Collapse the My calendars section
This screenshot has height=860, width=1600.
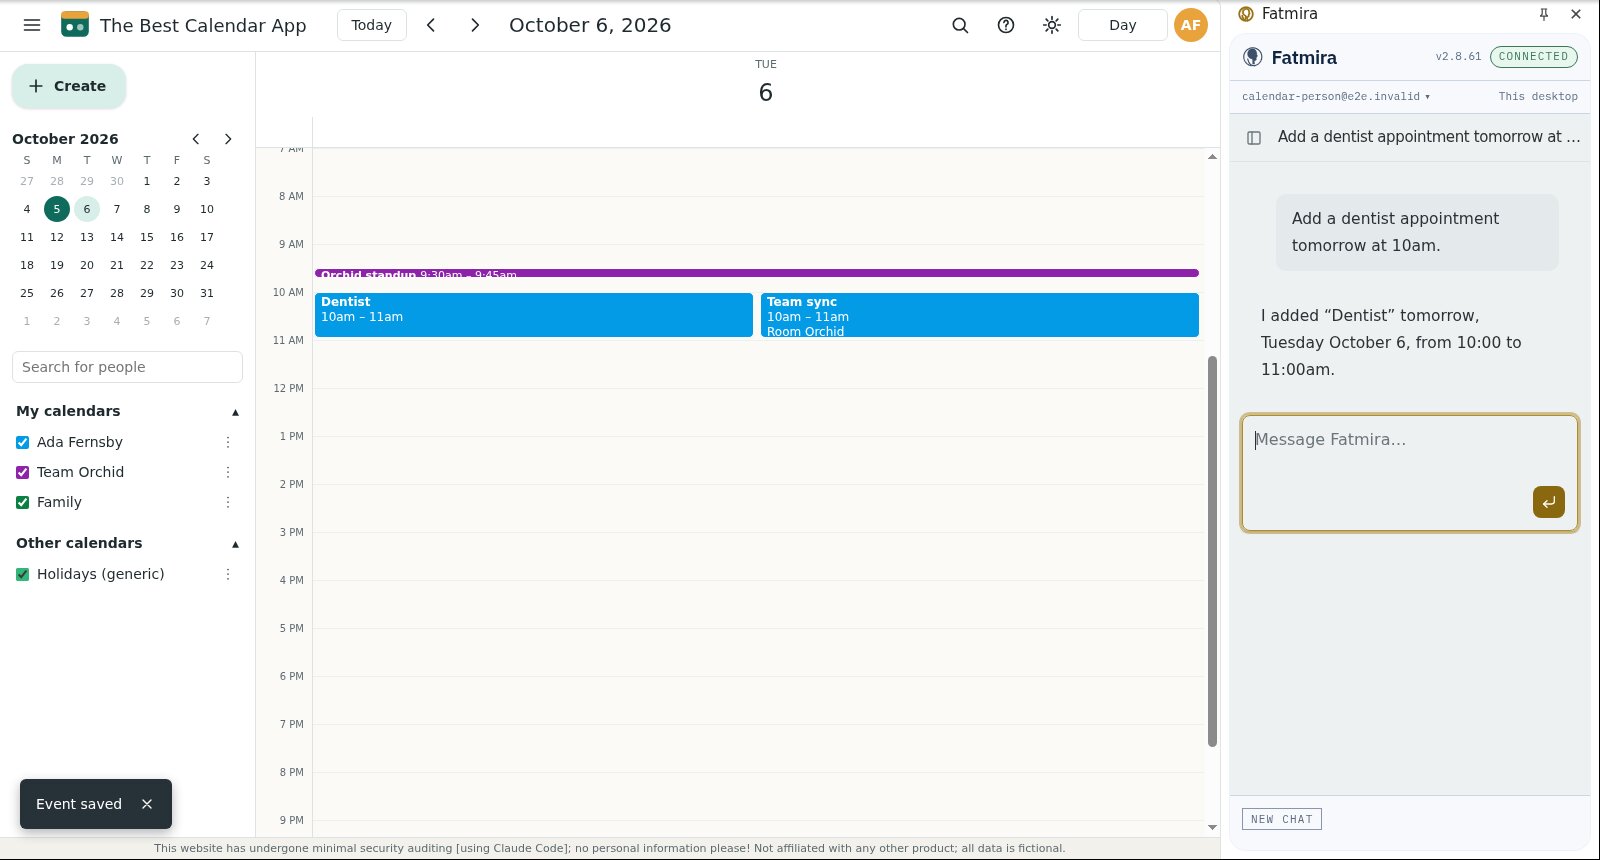tap(236, 412)
